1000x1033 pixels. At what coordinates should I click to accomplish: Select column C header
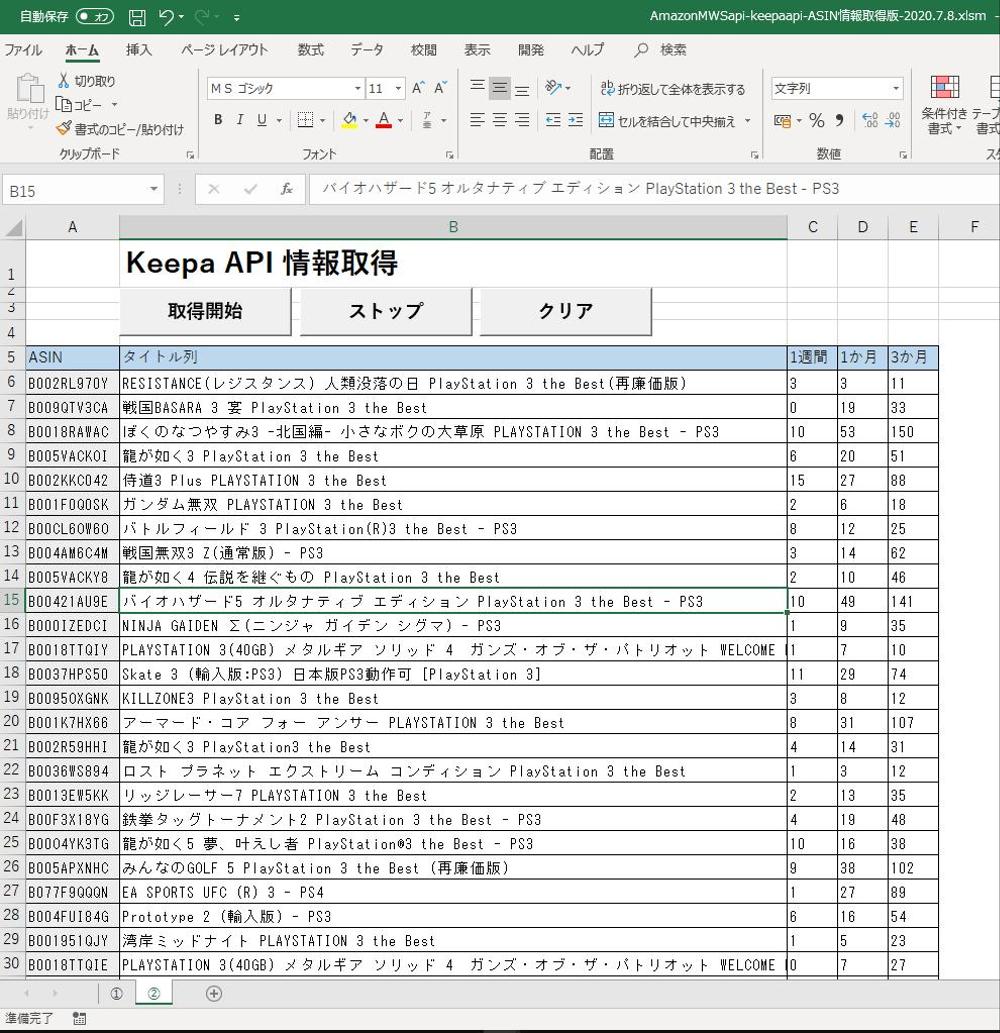[x=812, y=227]
